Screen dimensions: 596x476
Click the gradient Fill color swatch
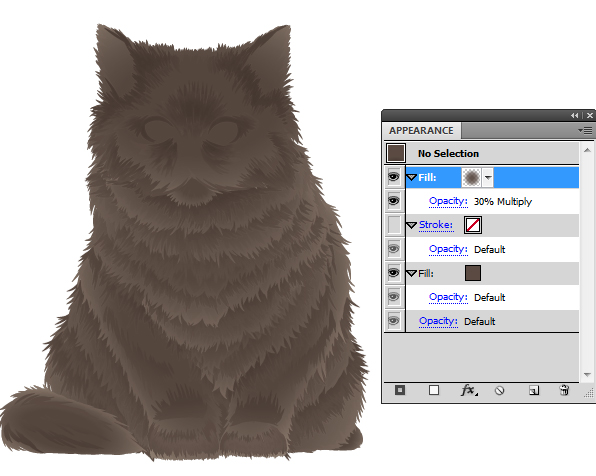pyautogui.click(x=472, y=178)
